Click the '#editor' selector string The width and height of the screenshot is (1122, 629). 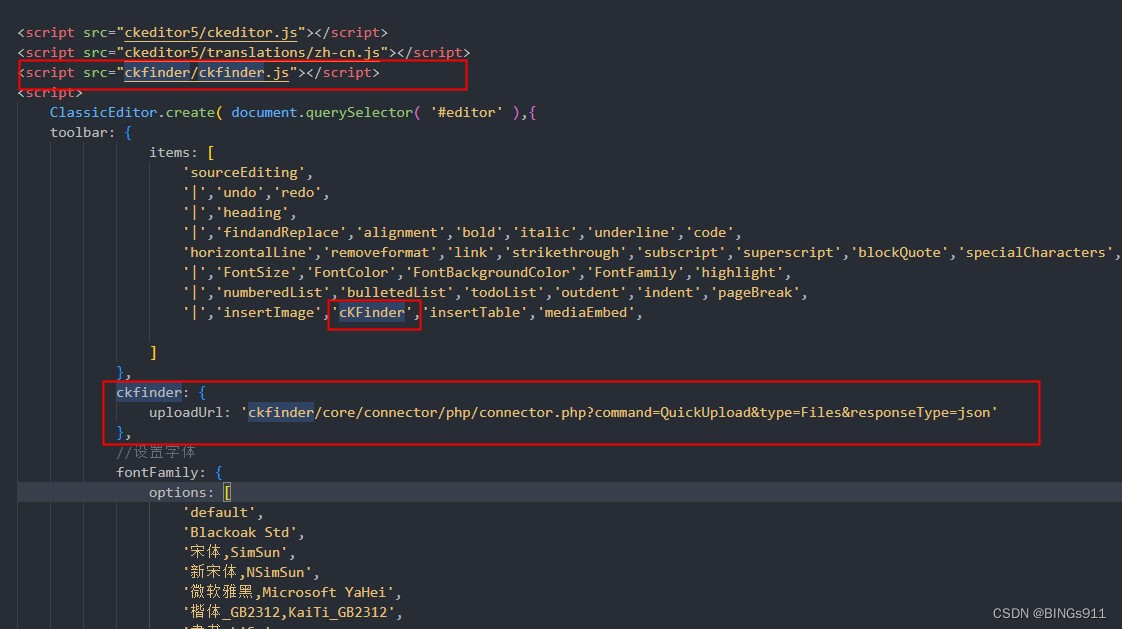(x=466, y=112)
